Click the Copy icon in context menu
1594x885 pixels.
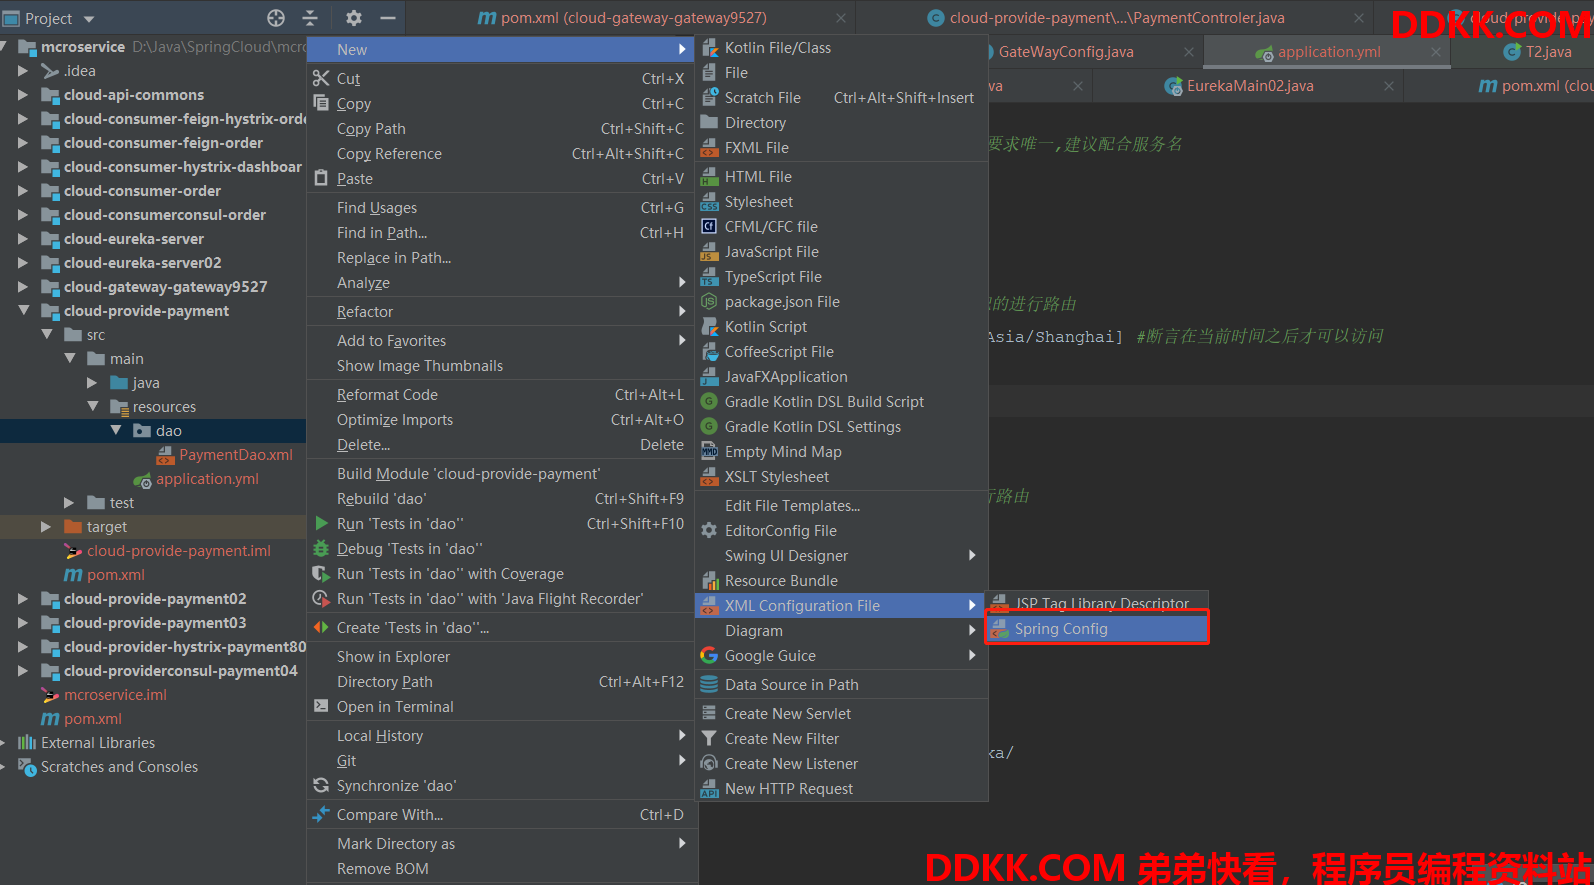[x=321, y=103]
